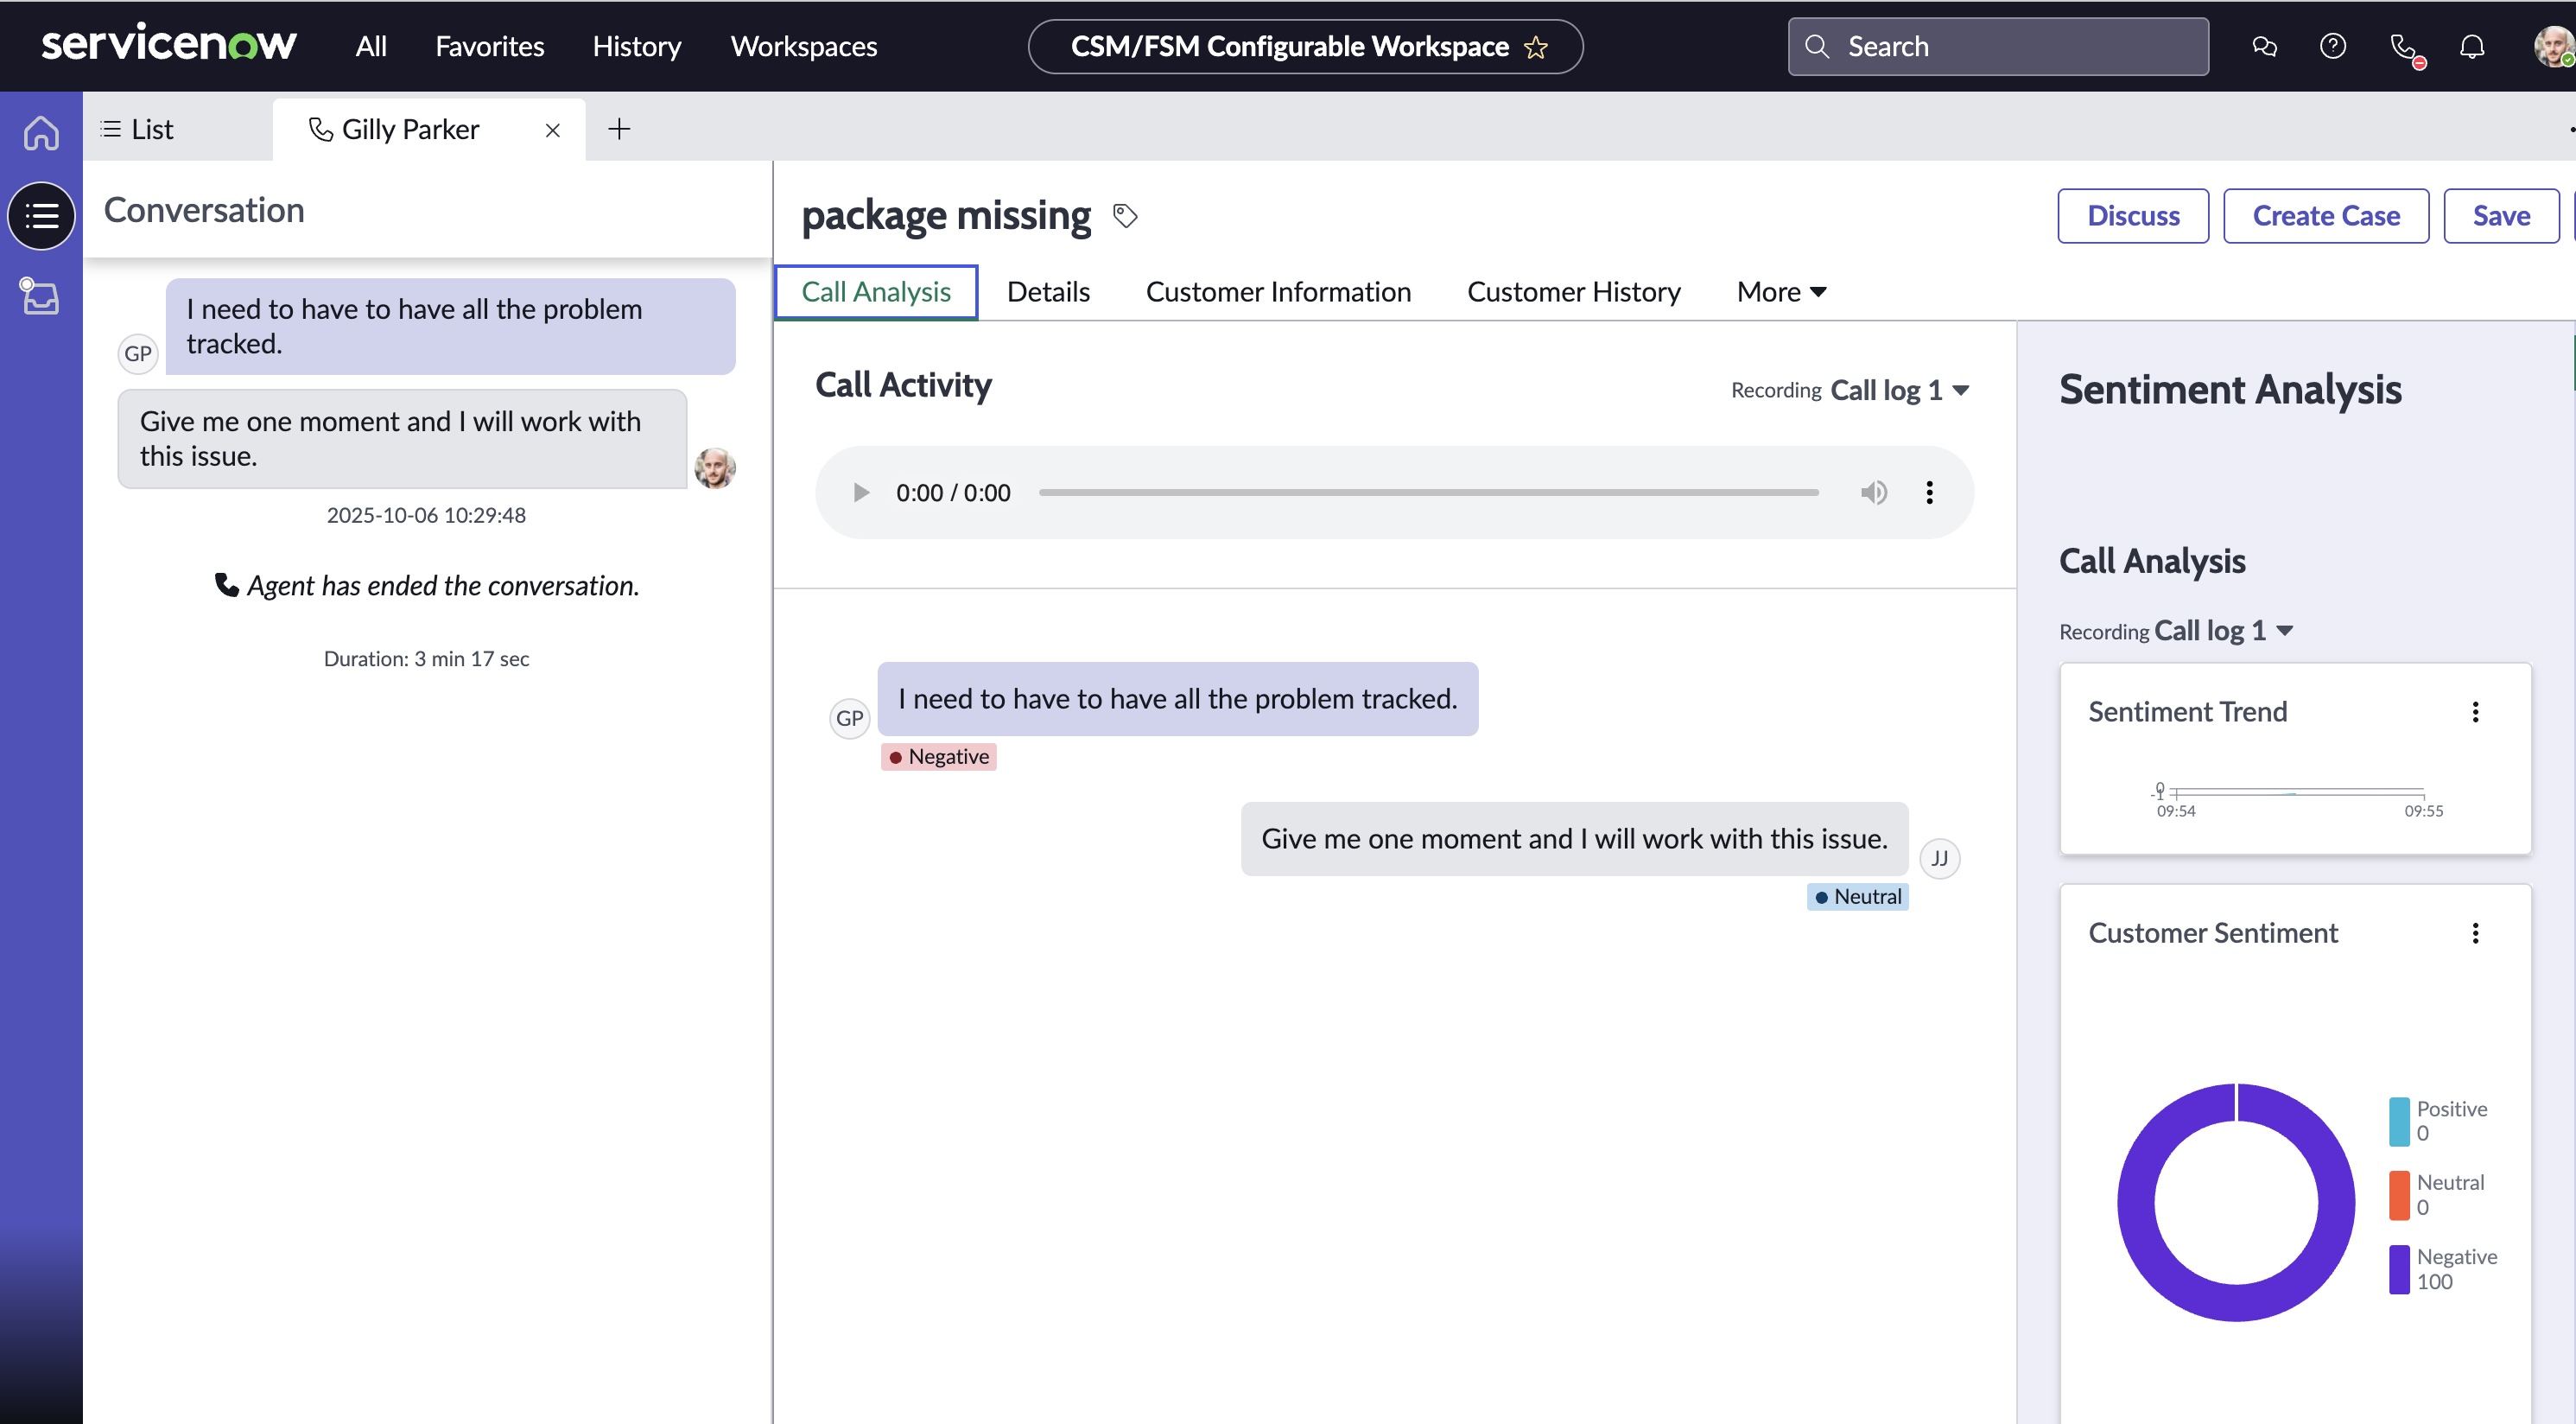2576x1424 pixels.
Task: Open the Favorites menu
Action: pyautogui.click(x=490, y=46)
